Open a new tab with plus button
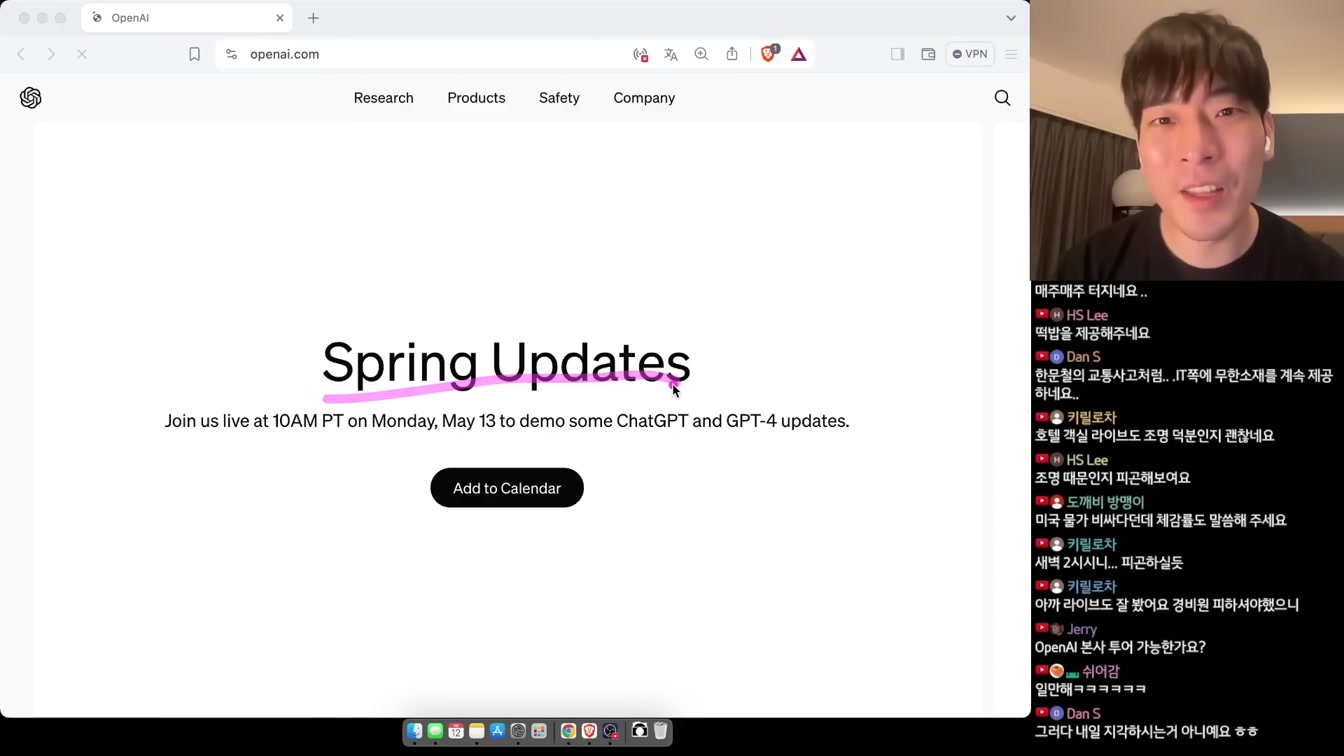 click(x=313, y=18)
